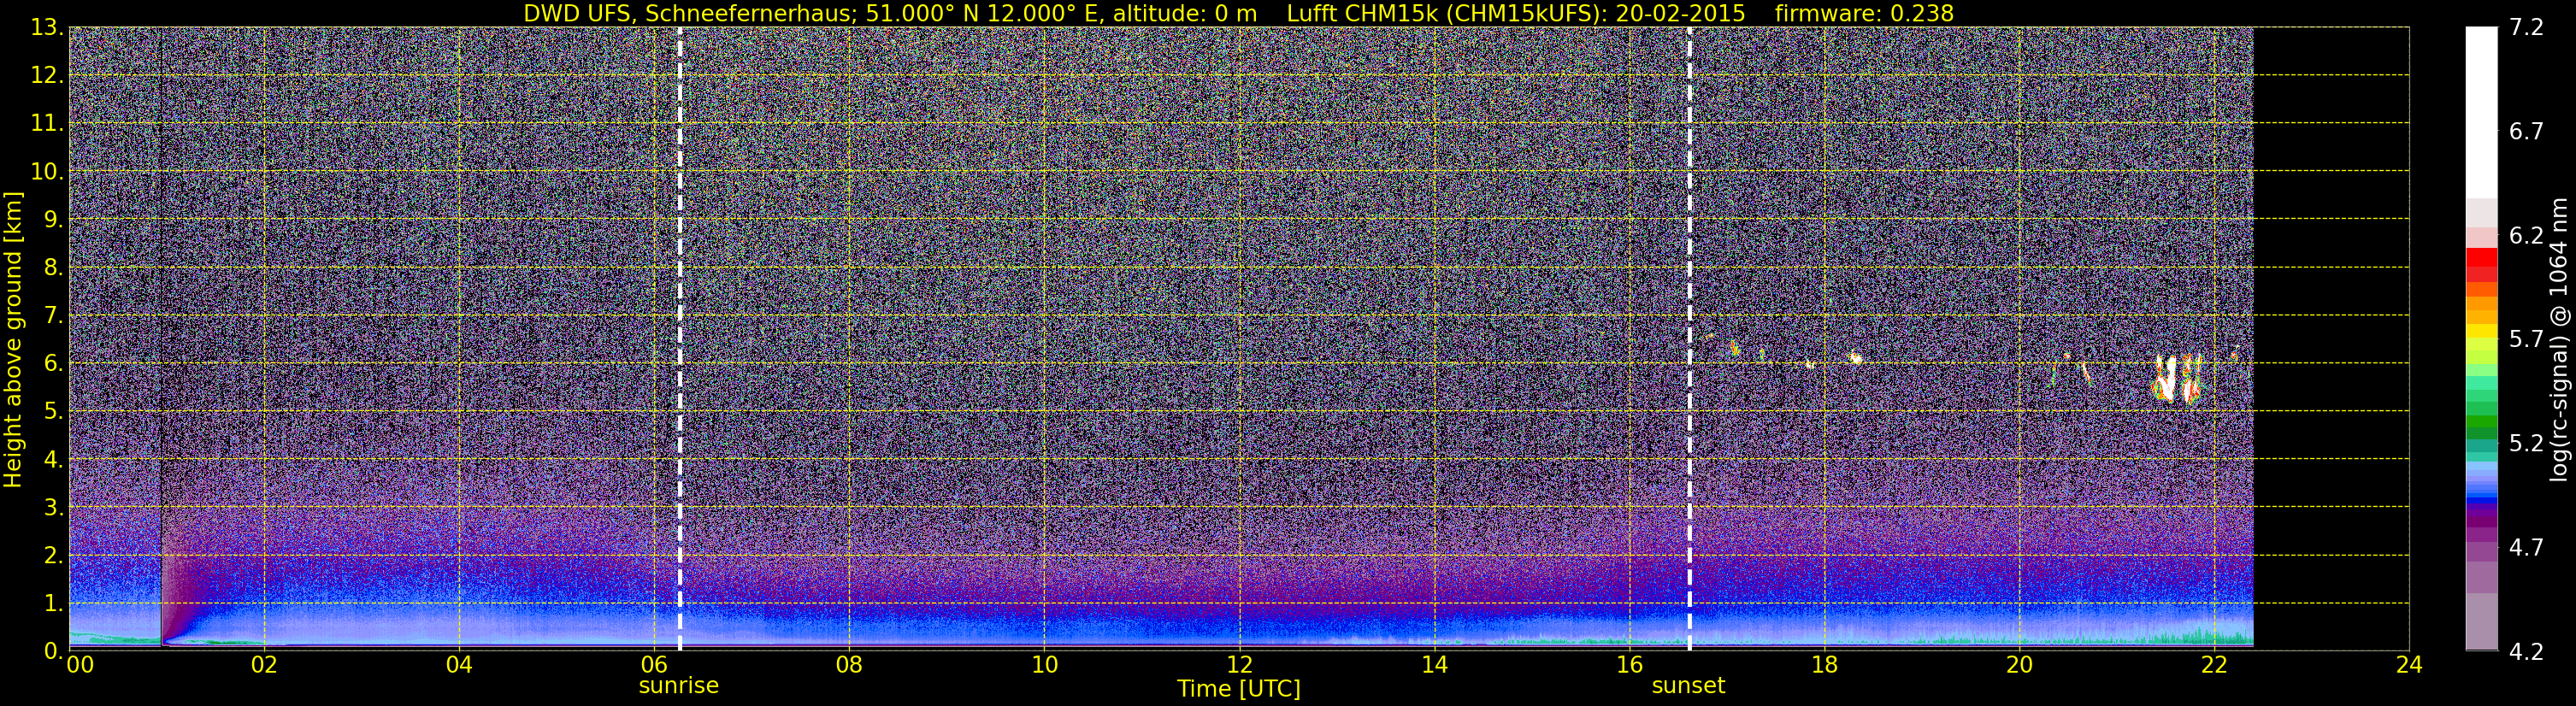Click the '10.' tick label on the height axis
Viewport: 2576px width, 706px height.
pyautogui.click(x=46, y=171)
